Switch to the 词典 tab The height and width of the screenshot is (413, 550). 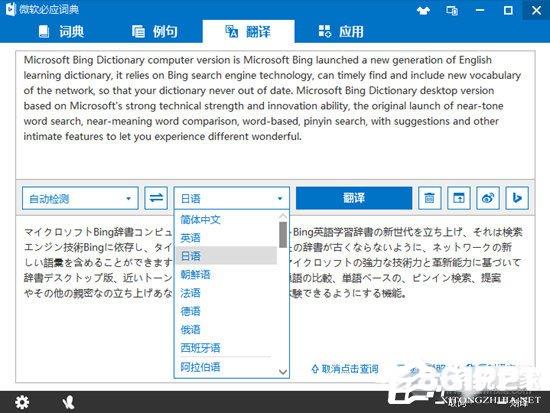(x=61, y=32)
